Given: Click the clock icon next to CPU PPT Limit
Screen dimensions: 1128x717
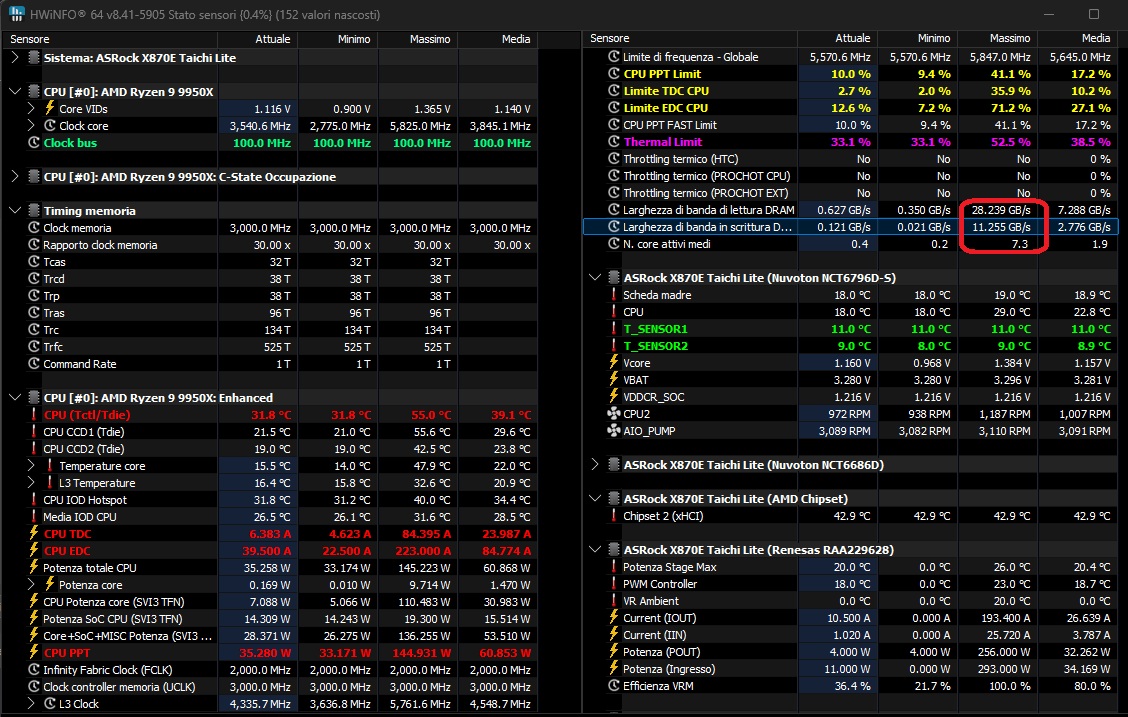Looking at the screenshot, I should coord(614,73).
